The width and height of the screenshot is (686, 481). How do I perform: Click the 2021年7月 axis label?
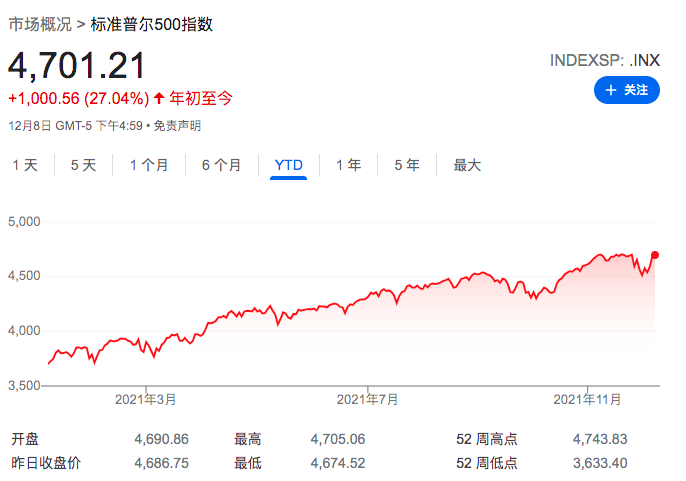pyautogui.click(x=368, y=399)
